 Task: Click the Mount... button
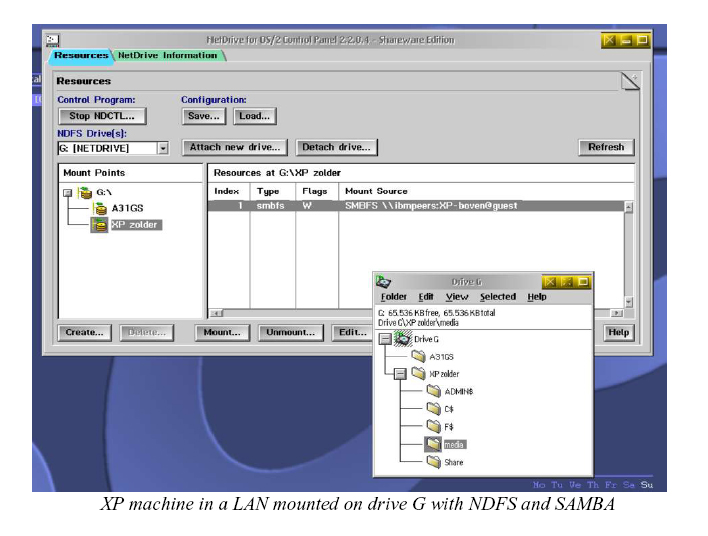[x=222, y=333]
